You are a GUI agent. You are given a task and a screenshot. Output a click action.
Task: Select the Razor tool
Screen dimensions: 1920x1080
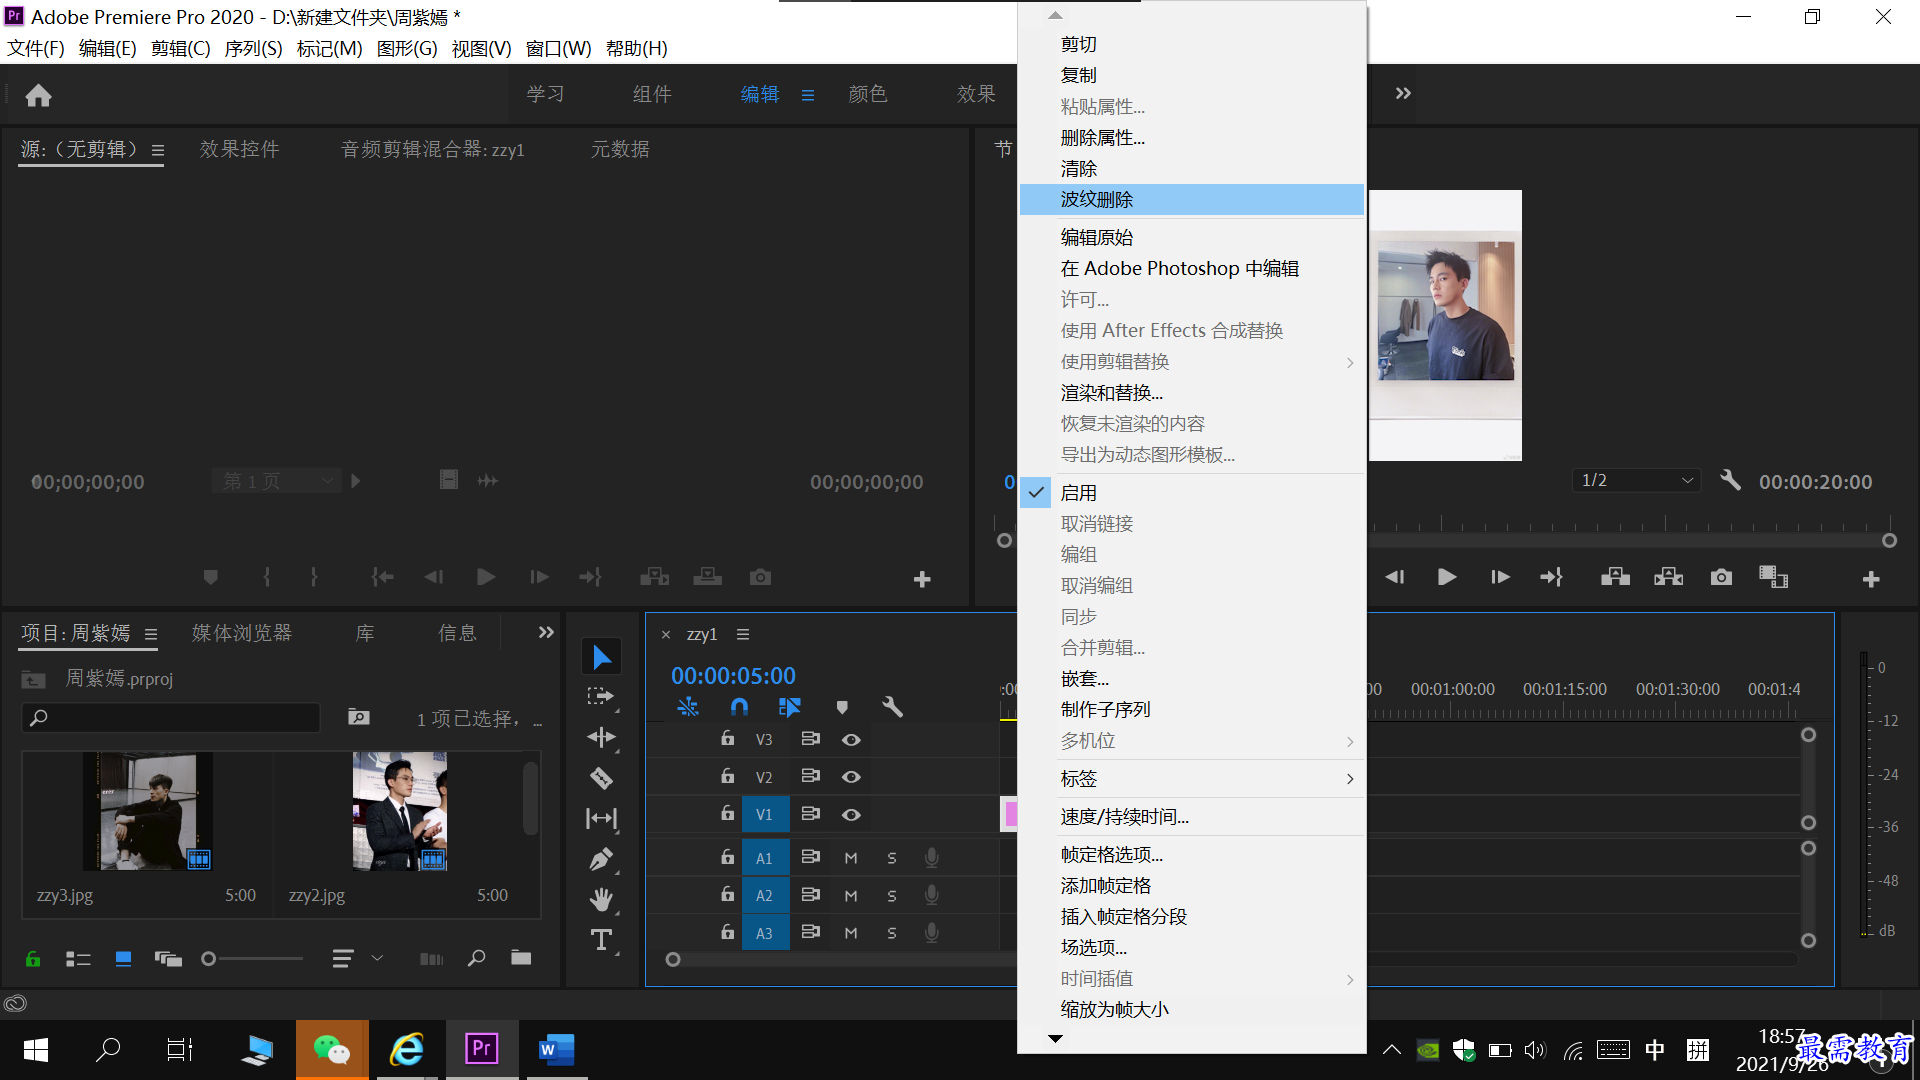click(x=601, y=778)
